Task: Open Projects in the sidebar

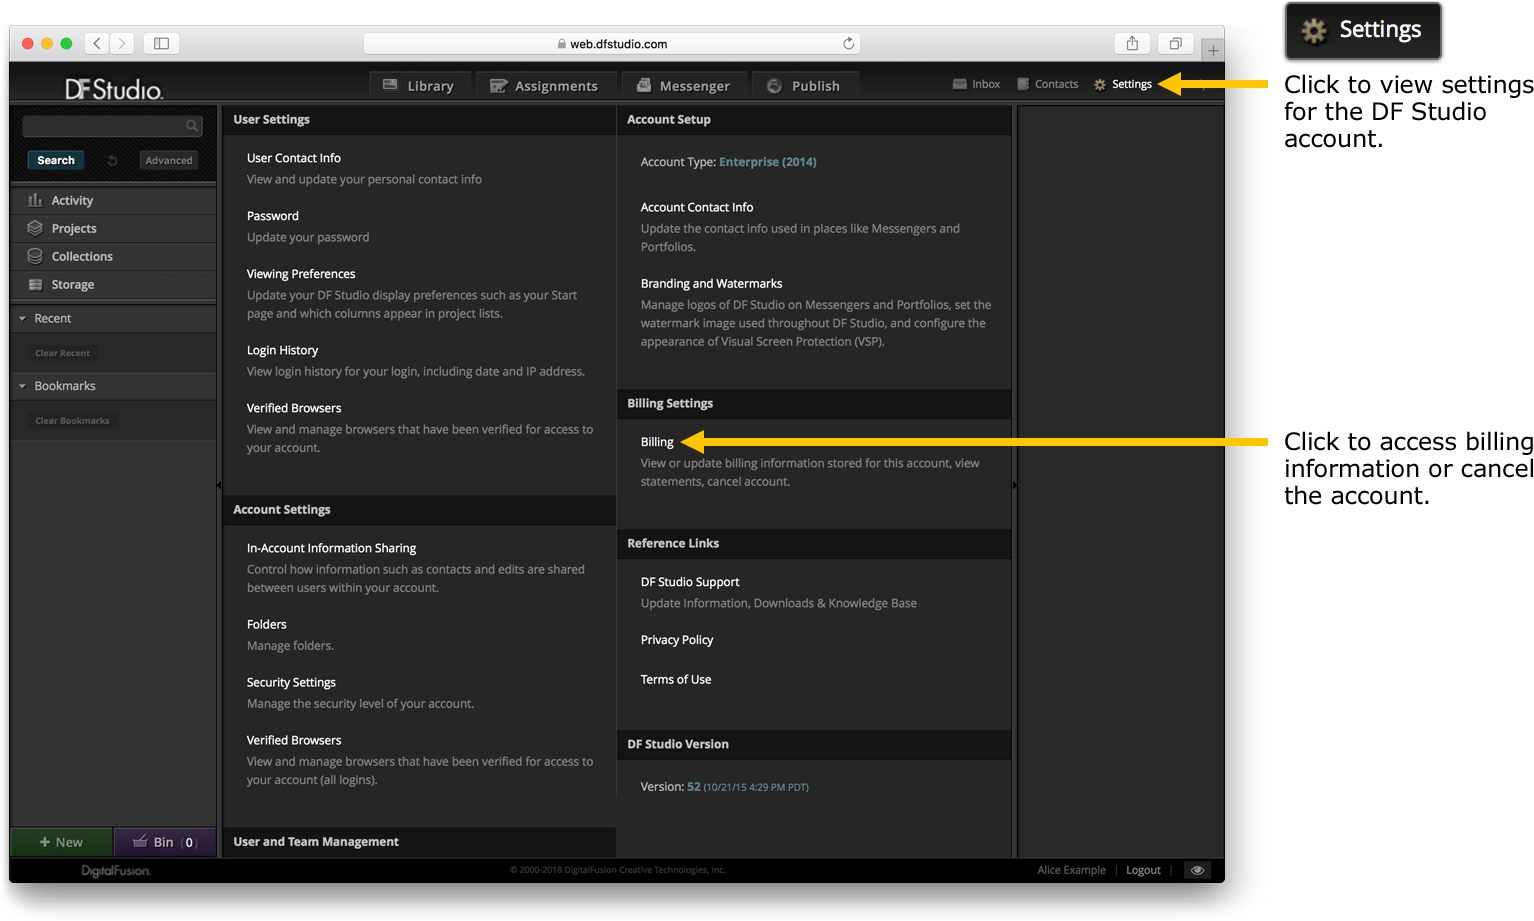Action: click(113, 228)
